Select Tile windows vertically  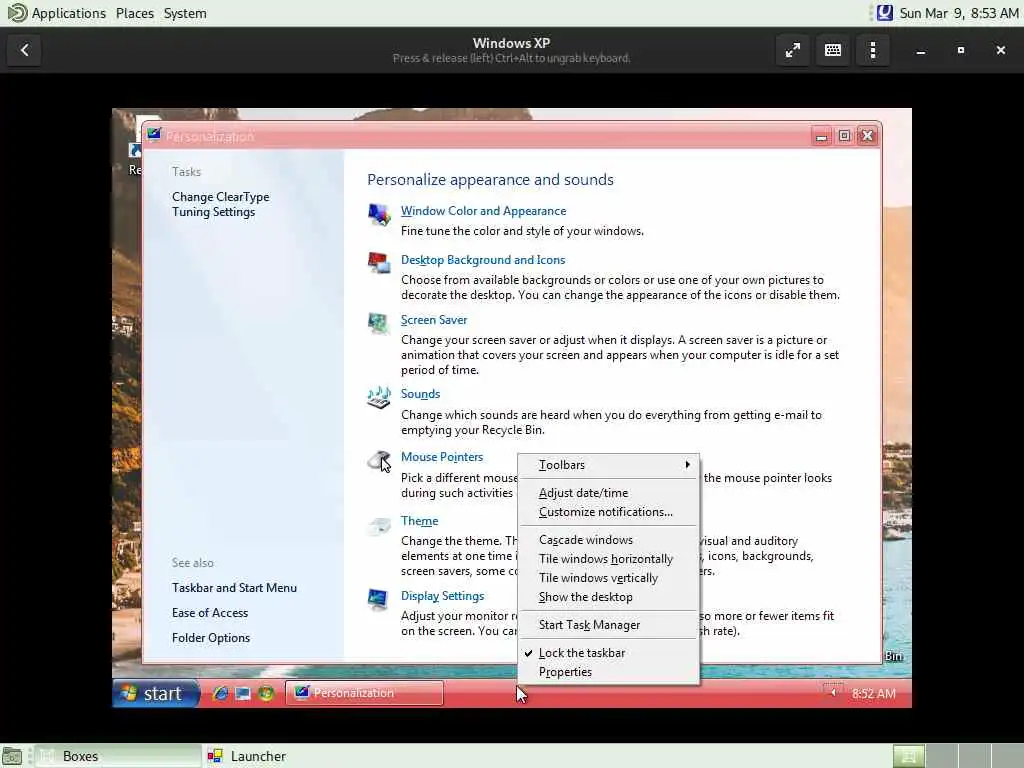609,578
